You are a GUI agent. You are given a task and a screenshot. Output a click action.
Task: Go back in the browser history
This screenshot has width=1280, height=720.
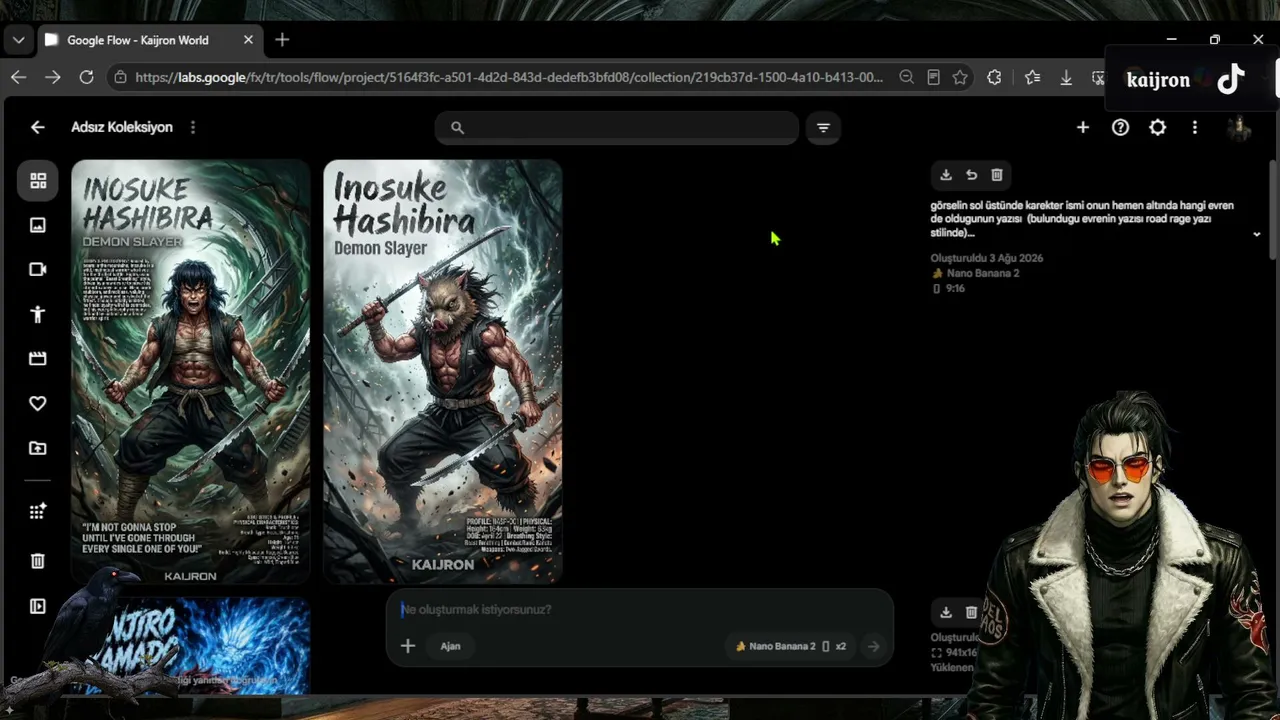(x=18, y=77)
